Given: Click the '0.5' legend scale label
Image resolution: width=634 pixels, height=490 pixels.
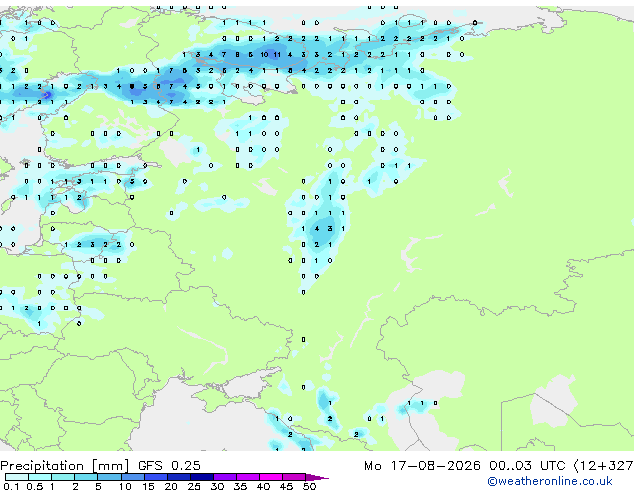Looking at the screenshot, I should (x=34, y=486).
